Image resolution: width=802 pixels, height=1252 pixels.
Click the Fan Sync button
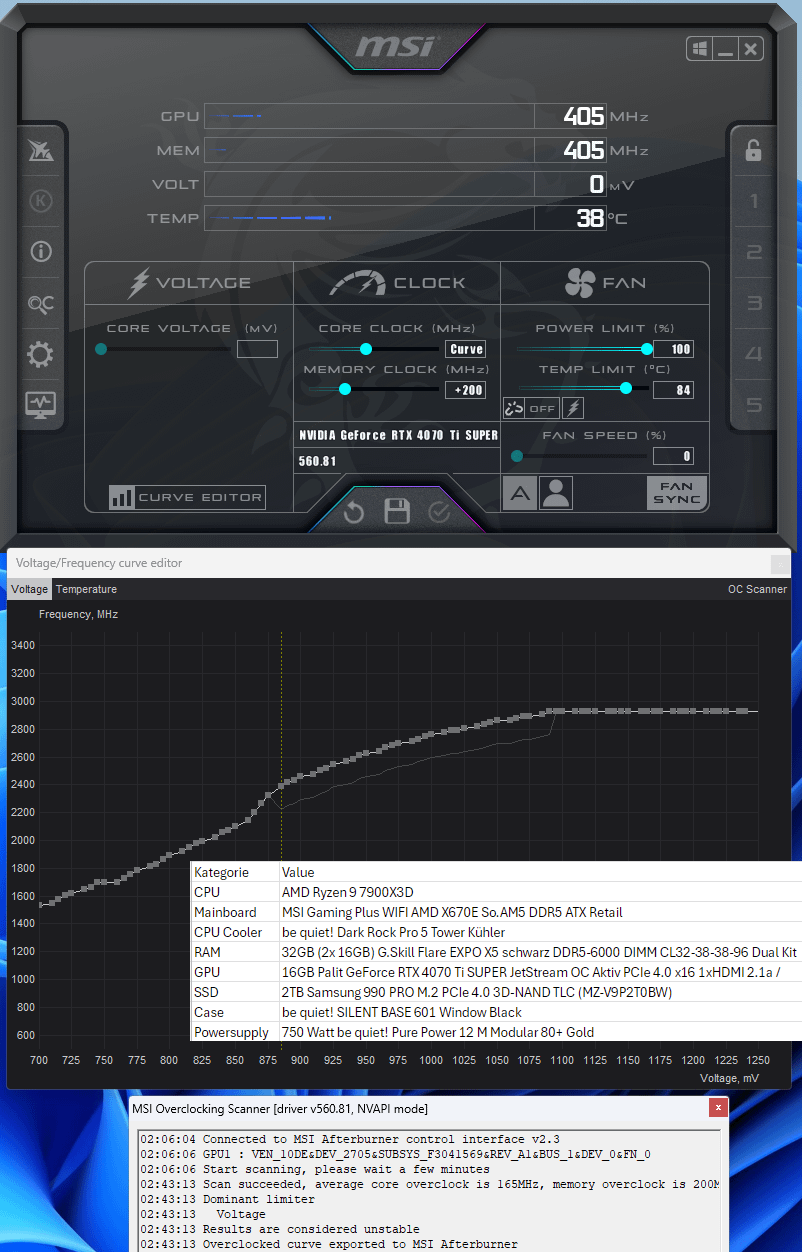[x=677, y=493]
